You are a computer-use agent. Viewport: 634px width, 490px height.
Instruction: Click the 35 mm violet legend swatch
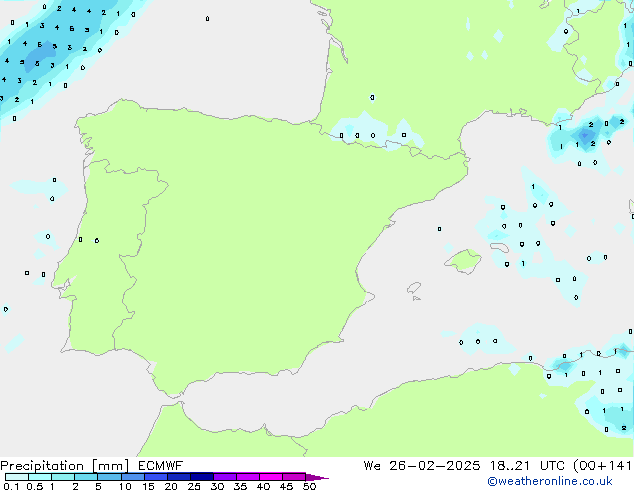pos(247,477)
